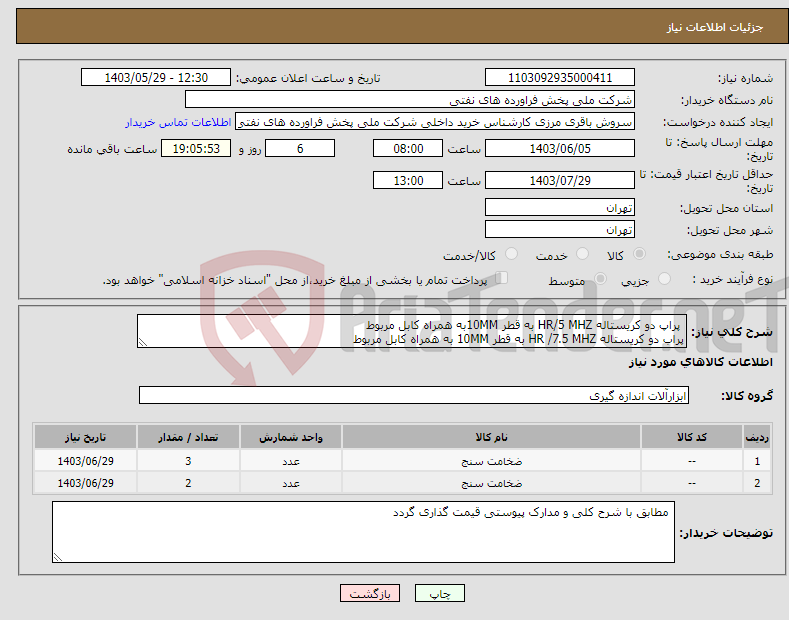Click ضخامت سنج in row 2

pos(492,483)
